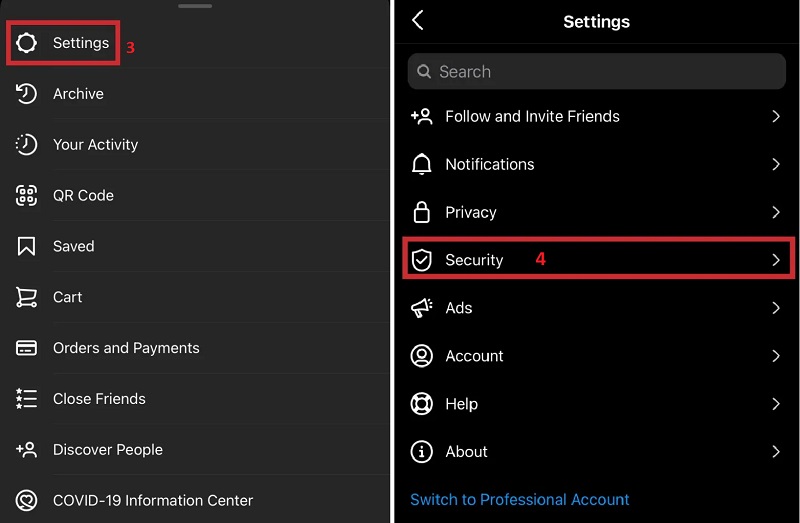
Task: Tap the Help lifebuoy icon
Action: point(421,404)
